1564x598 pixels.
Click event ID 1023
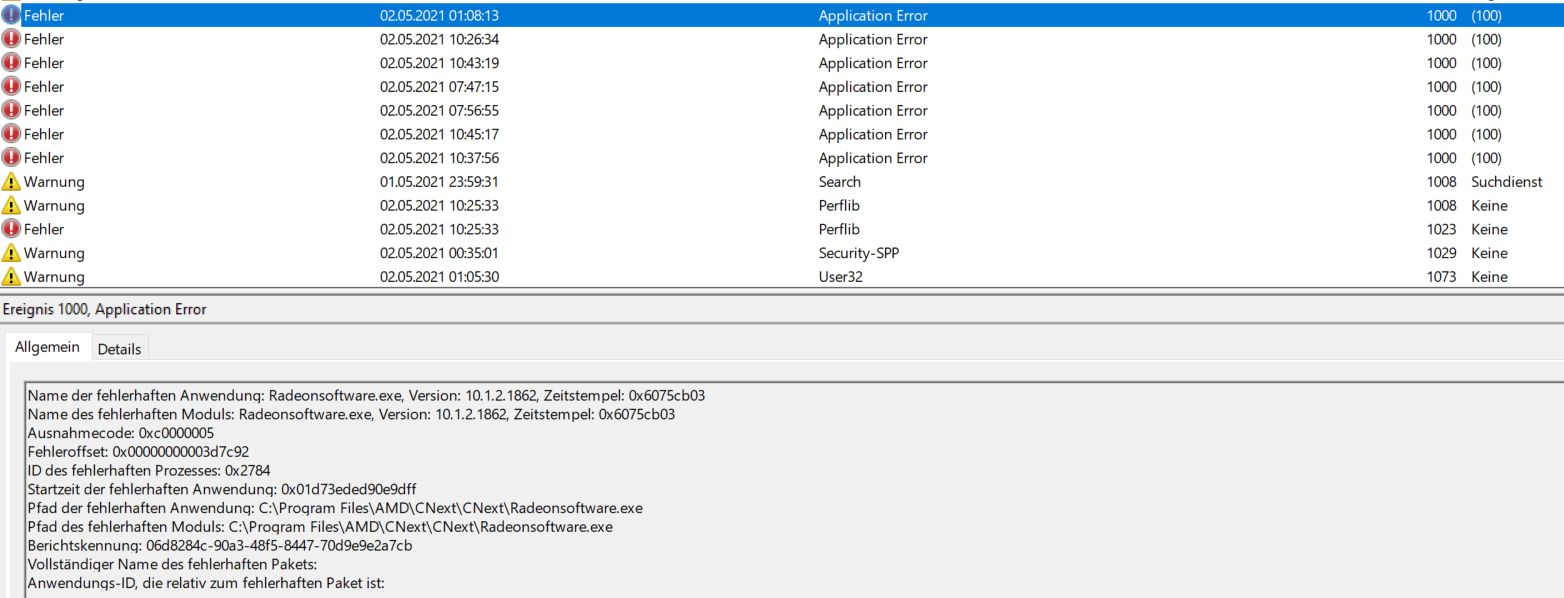pos(1441,229)
